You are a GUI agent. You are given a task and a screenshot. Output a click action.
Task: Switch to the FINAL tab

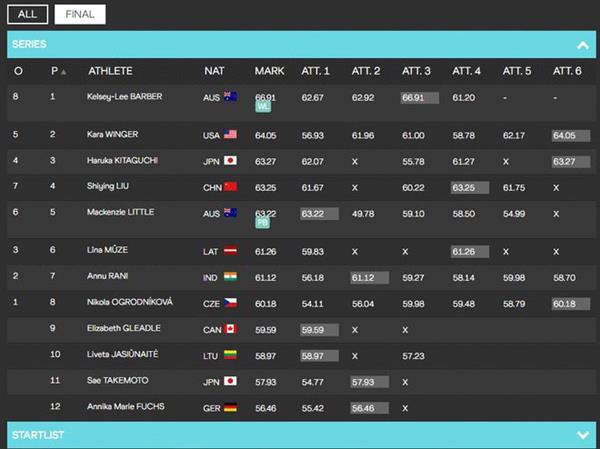coord(80,15)
